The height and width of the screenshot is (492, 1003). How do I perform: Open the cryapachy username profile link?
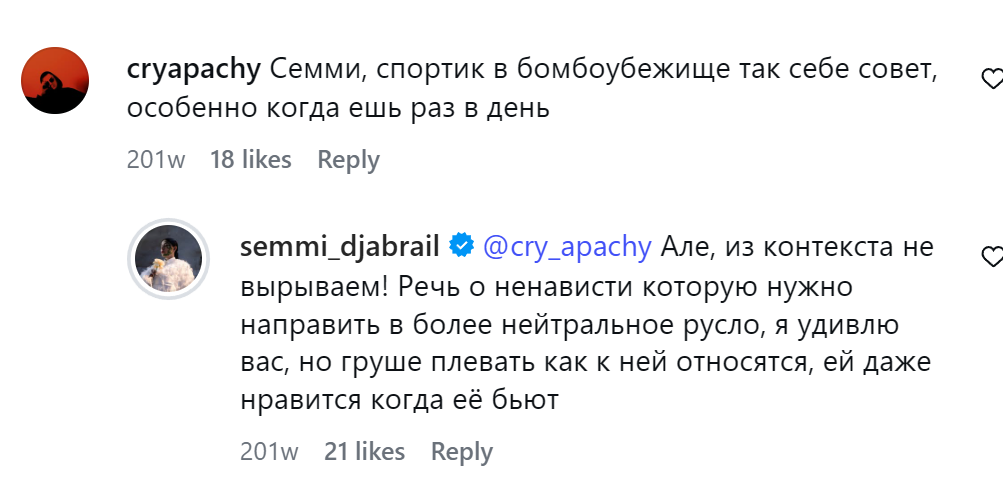195,70
